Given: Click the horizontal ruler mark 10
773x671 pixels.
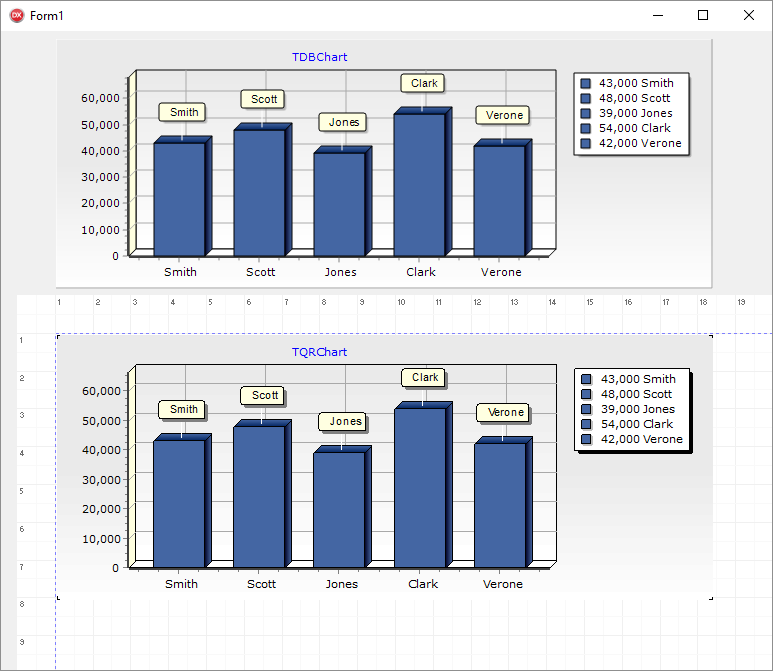Looking at the screenshot, I should pyautogui.click(x=401, y=302).
